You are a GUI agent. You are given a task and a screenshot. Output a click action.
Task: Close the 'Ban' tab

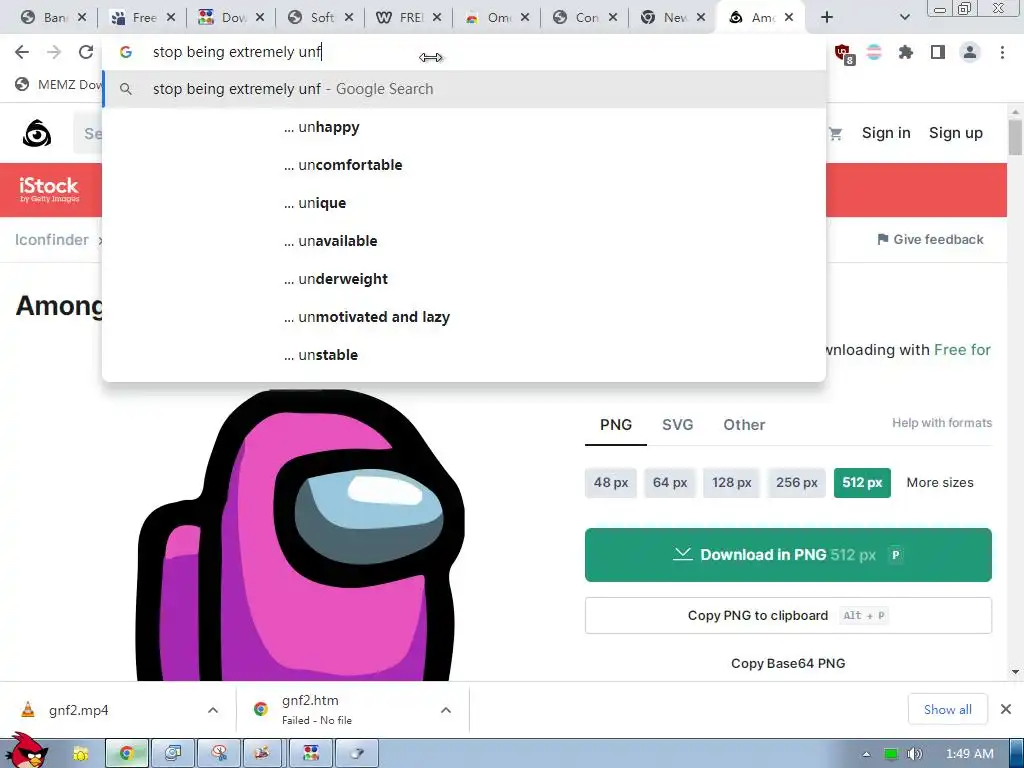click(x=82, y=18)
